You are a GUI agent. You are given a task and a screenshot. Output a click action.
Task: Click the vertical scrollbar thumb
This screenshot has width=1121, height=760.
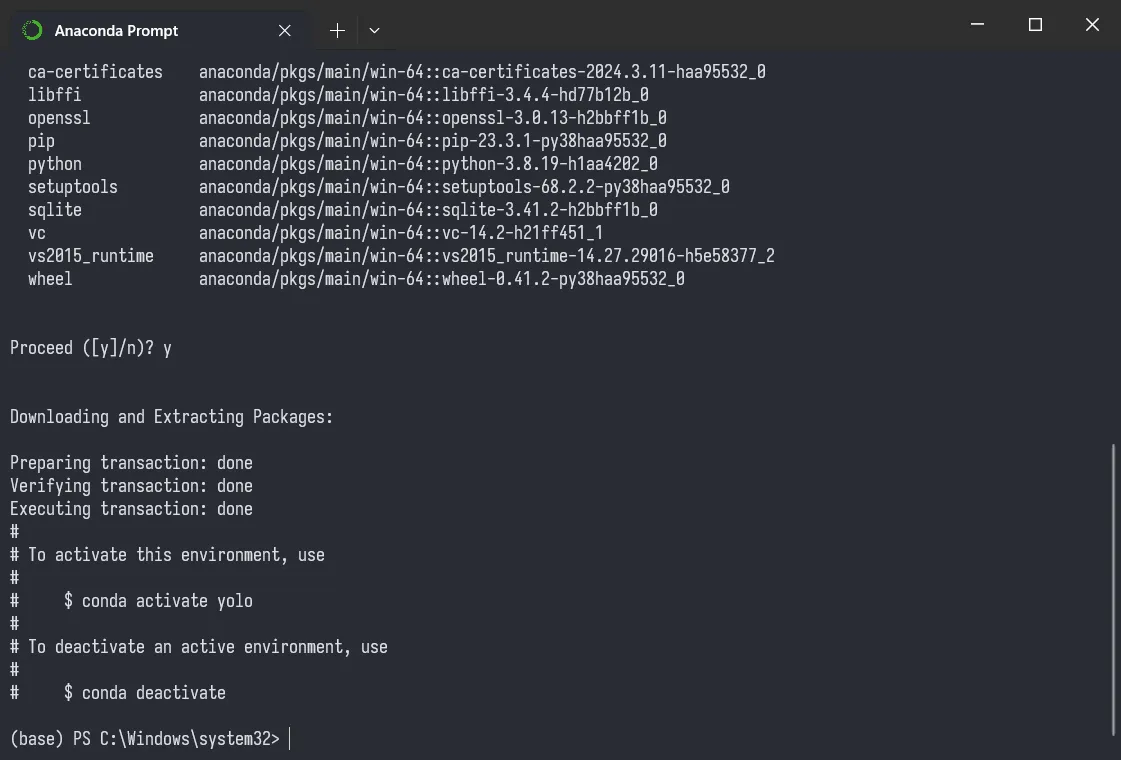pyautogui.click(x=1114, y=590)
